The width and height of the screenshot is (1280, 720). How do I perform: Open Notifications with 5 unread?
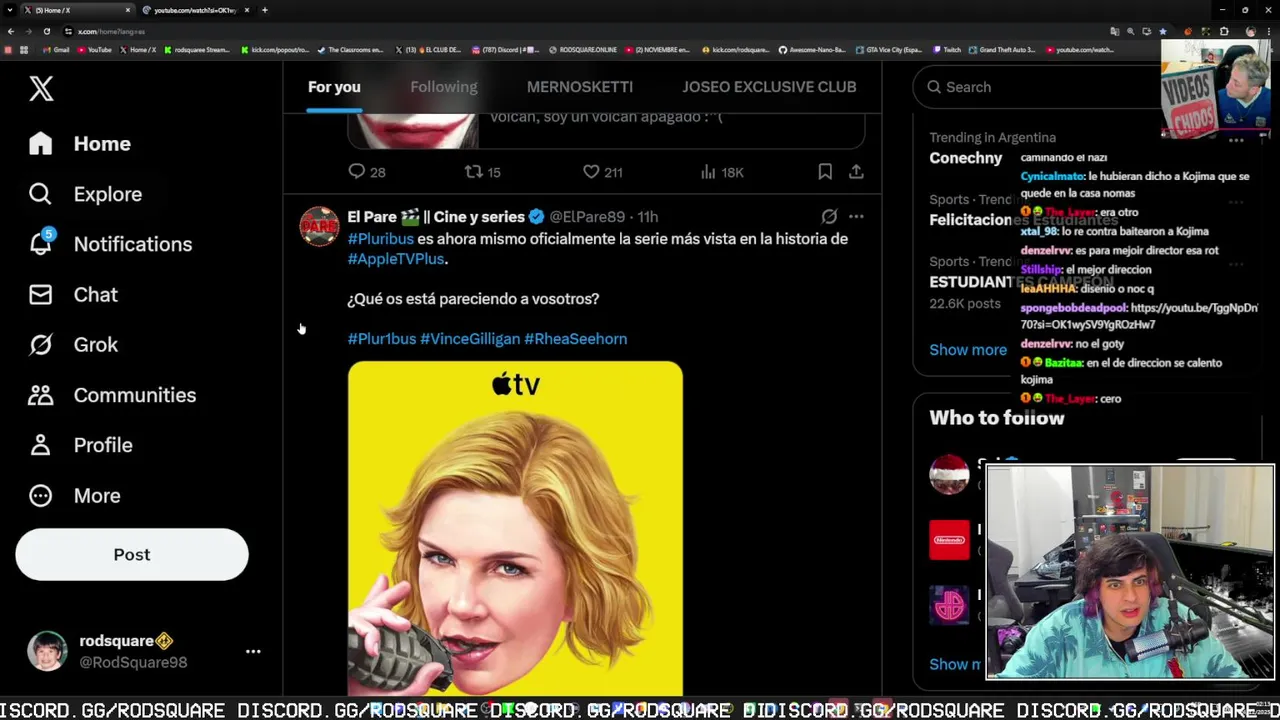point(110,244)
